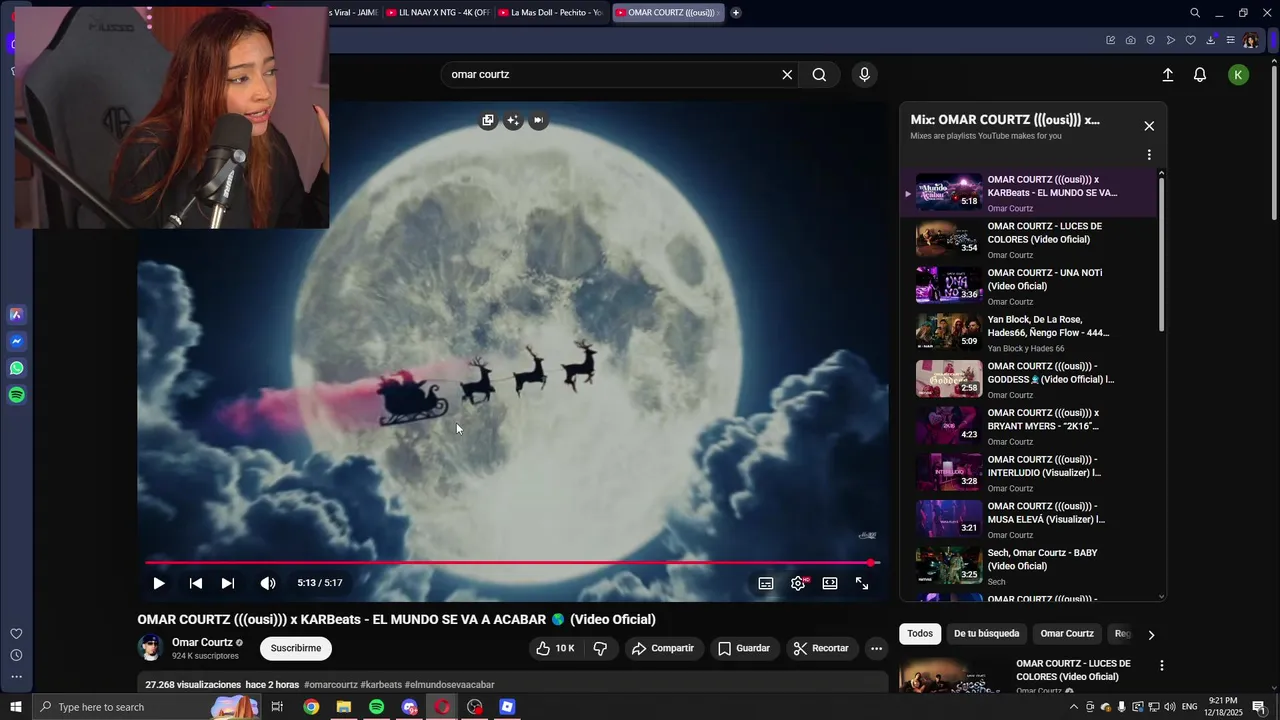Click the sparkle icon over the video

click(x=513, y=120)
